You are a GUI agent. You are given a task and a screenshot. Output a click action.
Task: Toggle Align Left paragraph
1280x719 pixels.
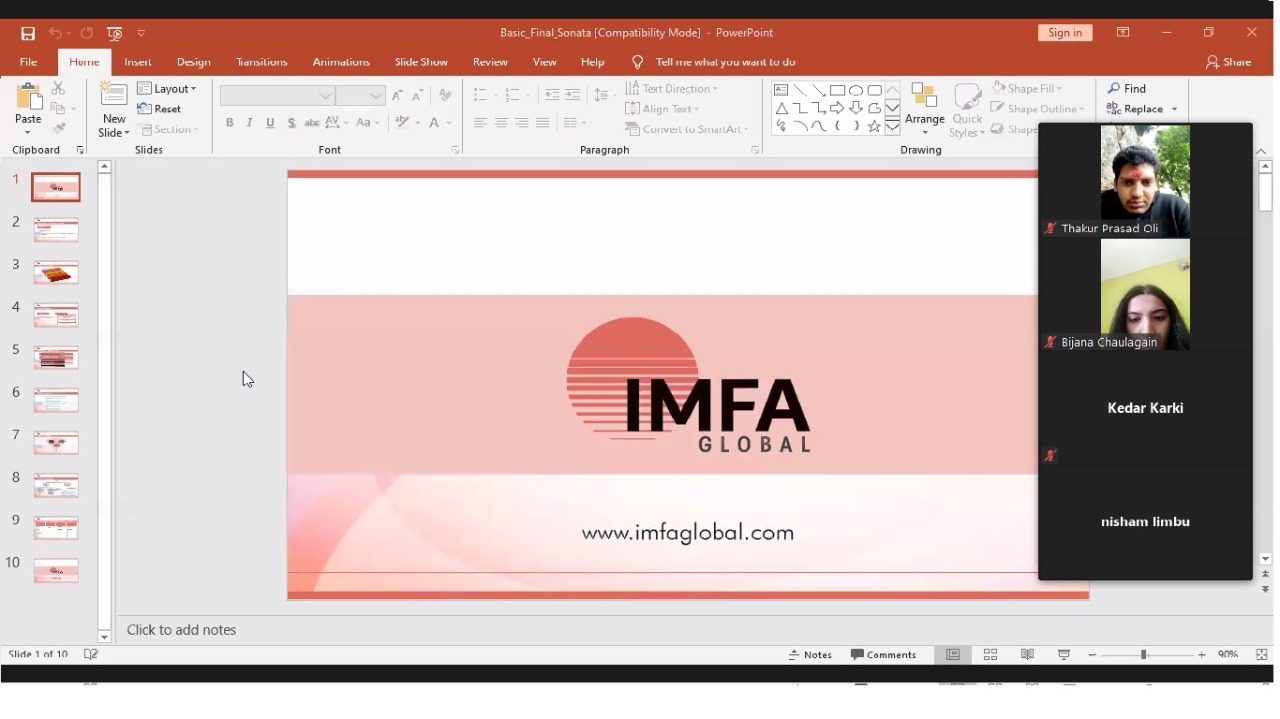click(480, 123)
